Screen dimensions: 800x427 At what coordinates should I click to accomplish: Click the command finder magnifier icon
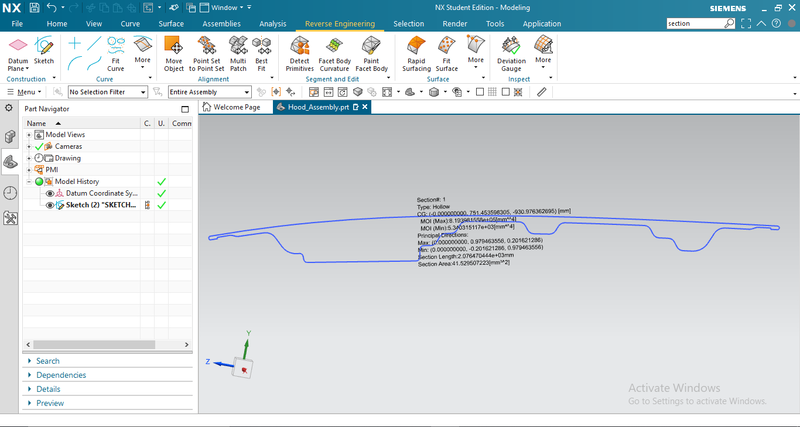click(x=729, y=23)
